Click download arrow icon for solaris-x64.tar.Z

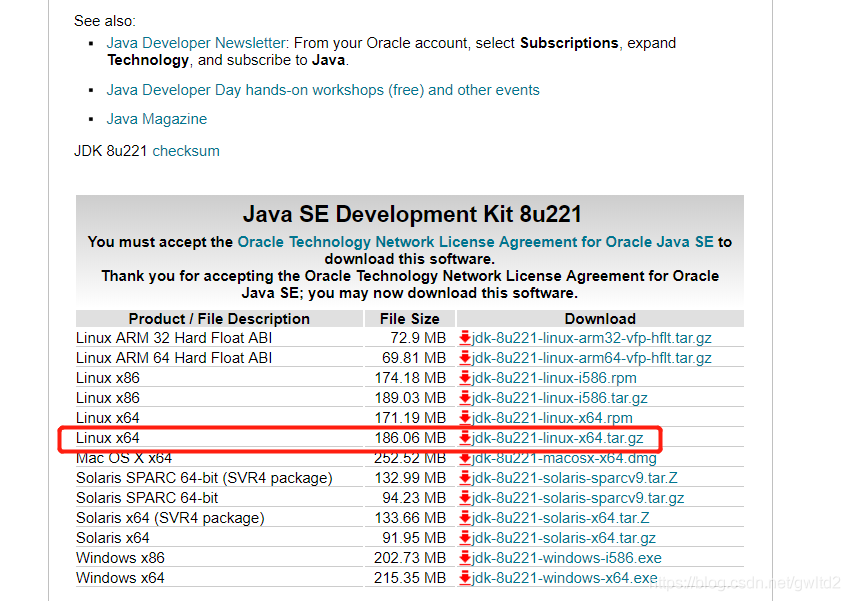point(465,518)
